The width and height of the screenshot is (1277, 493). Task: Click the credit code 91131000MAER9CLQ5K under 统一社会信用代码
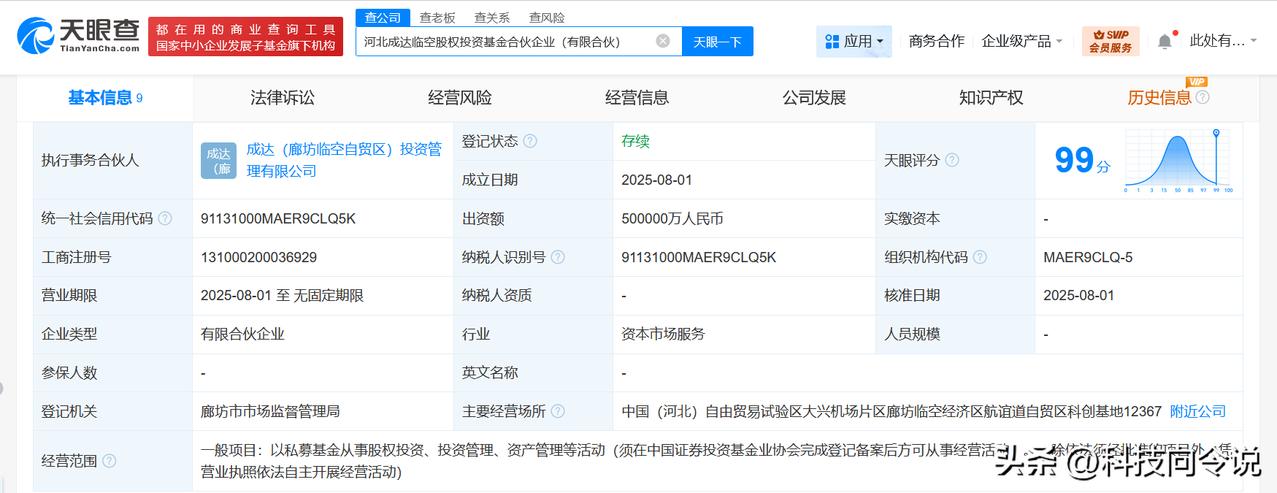coord(277,218)
